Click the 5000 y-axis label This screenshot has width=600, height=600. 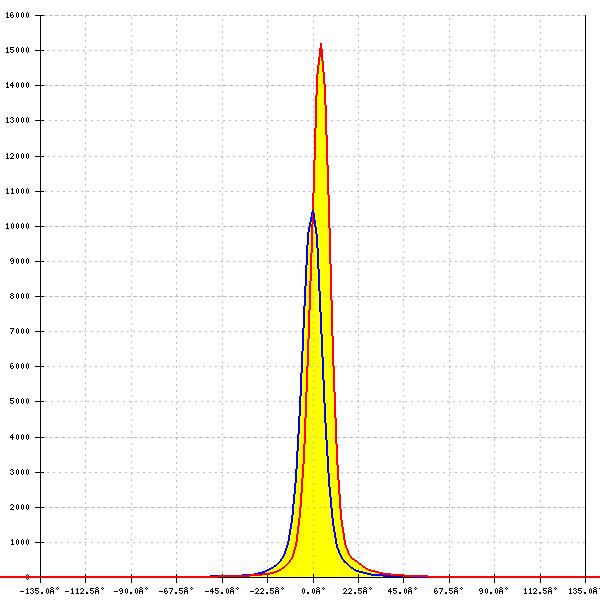[x=20, y=401]
